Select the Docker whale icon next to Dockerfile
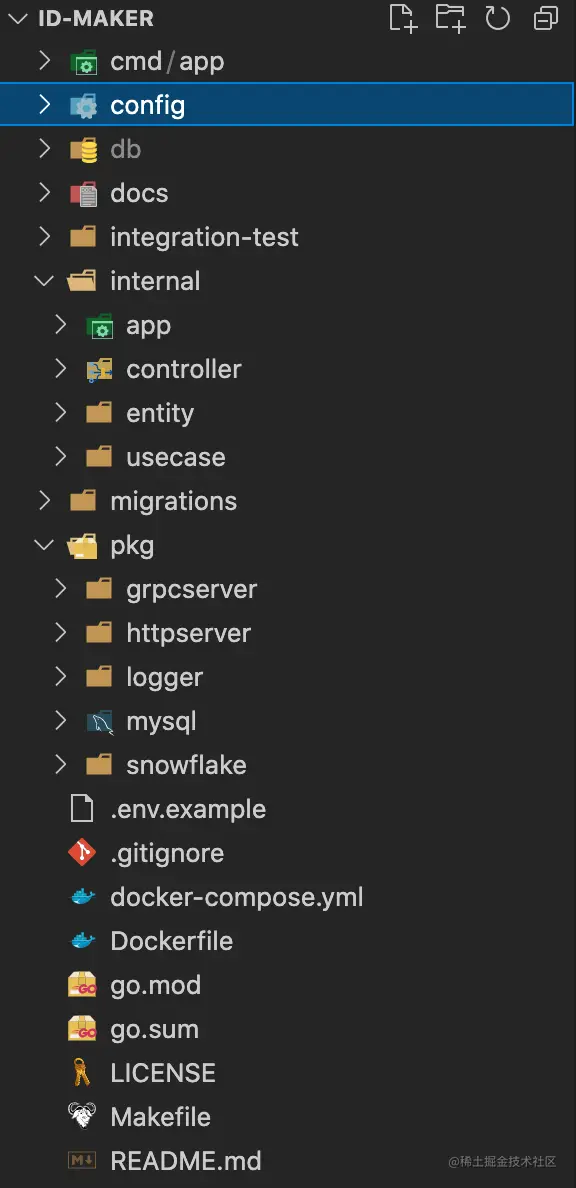 pos(84,940)
